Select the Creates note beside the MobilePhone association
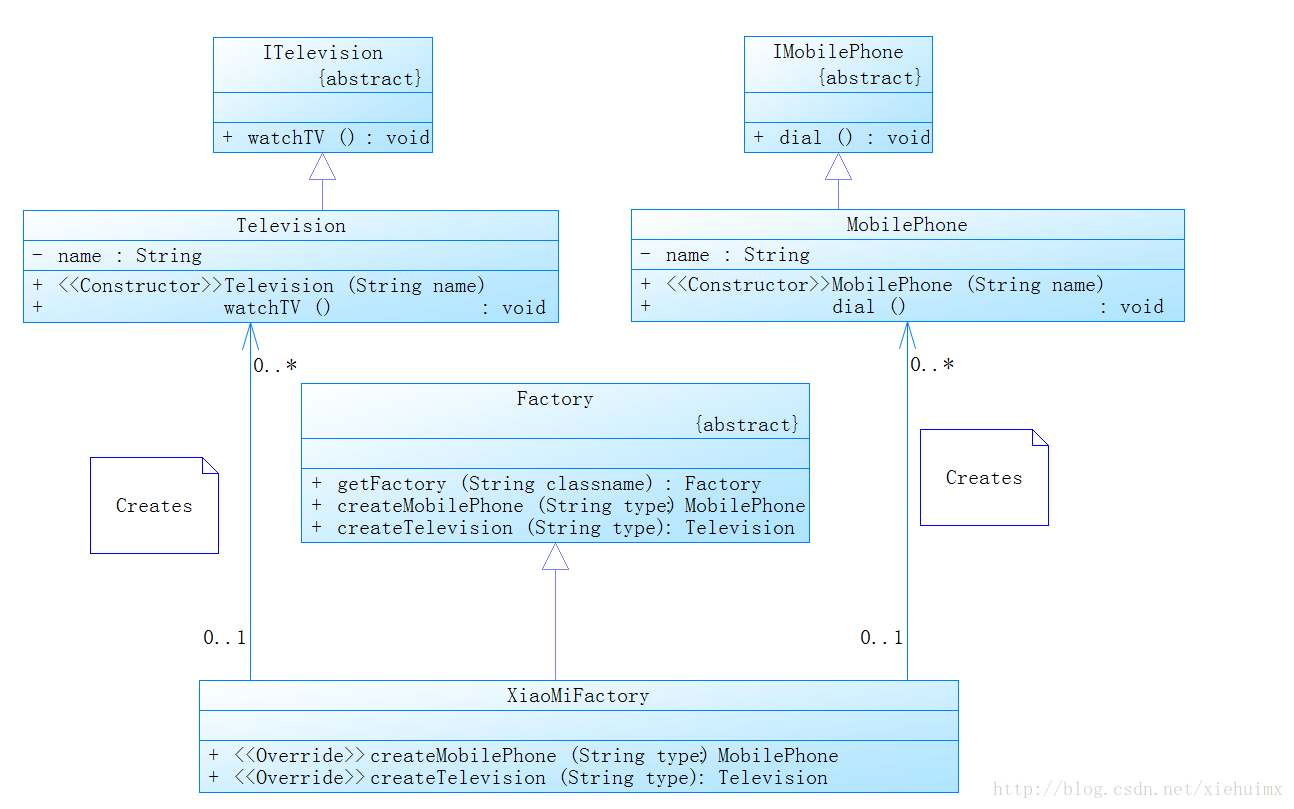This screenshot has height=809, width=1294. [984, 478]
